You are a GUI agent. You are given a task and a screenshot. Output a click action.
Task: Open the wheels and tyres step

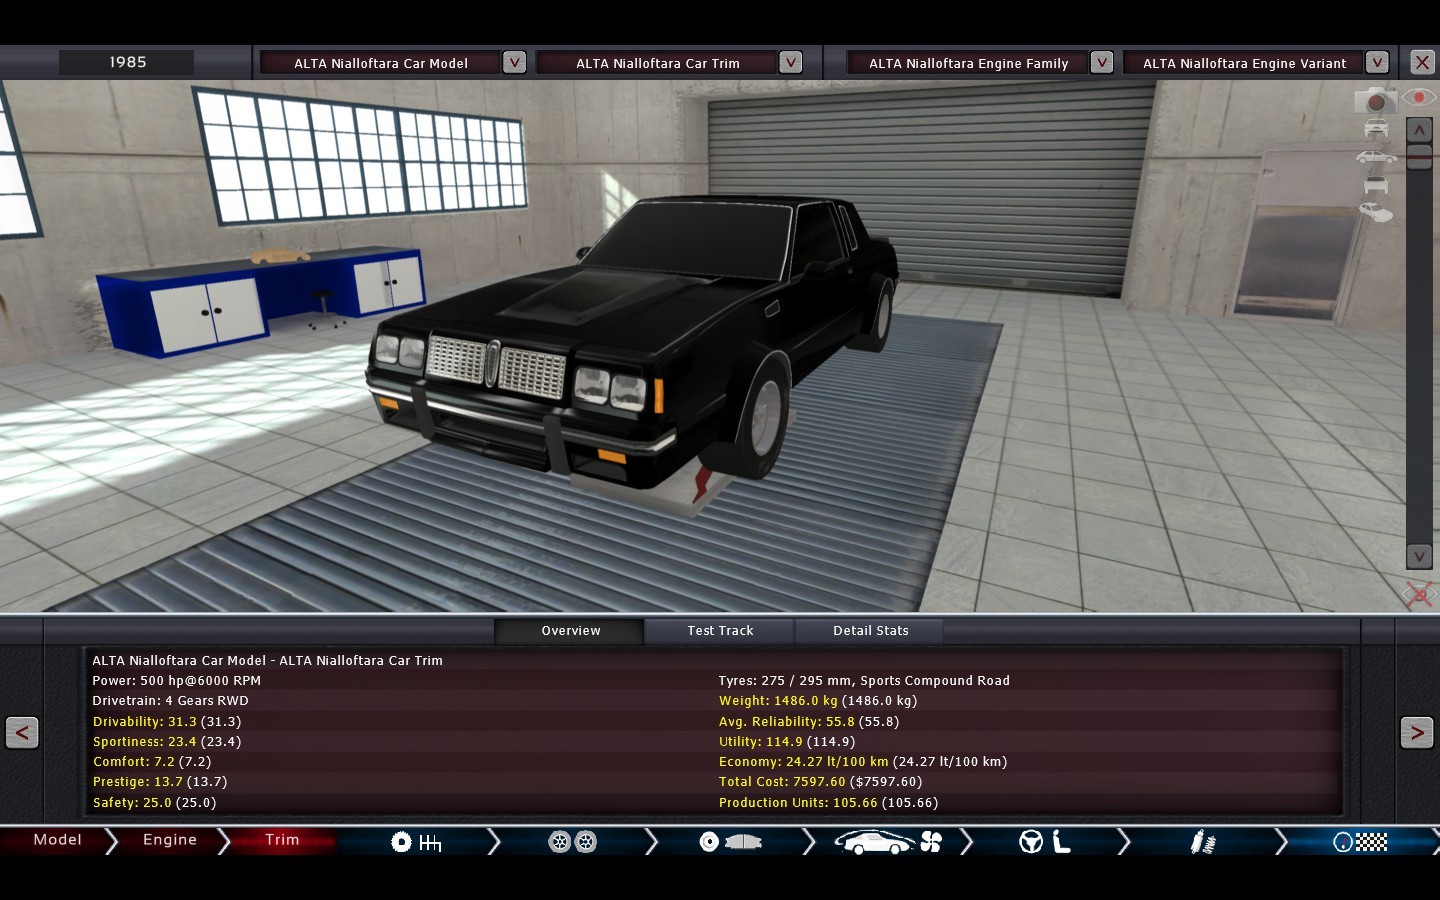tap(573, 842)
